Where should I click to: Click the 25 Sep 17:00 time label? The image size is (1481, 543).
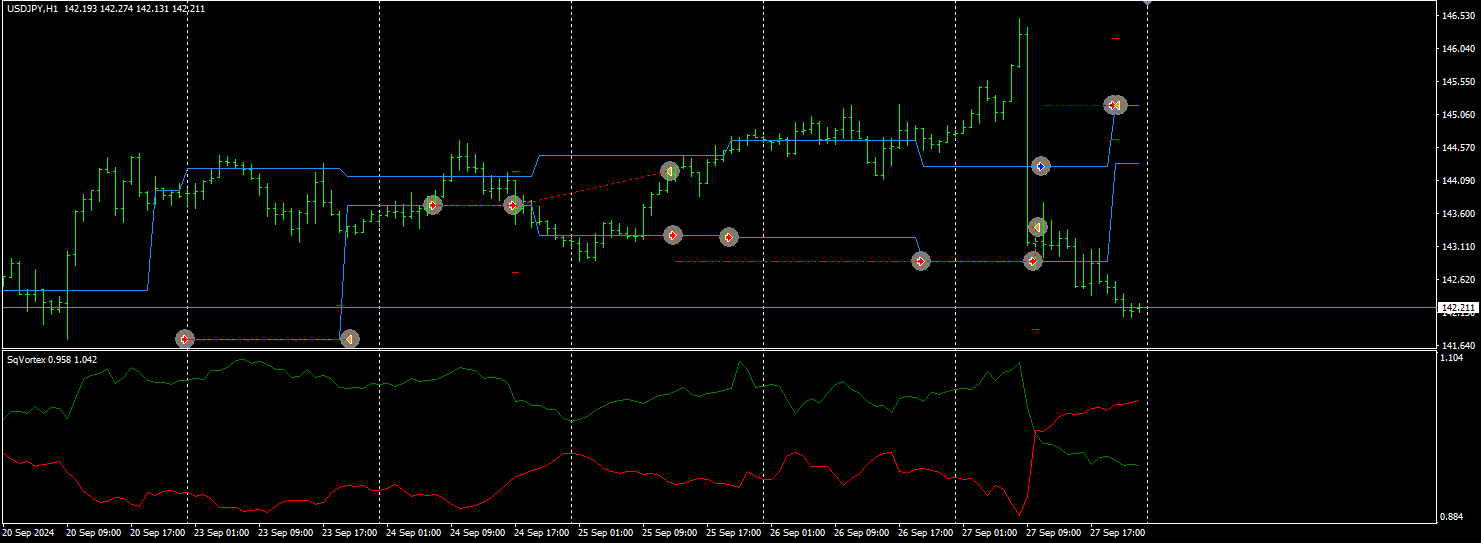pyautogui.click(x=733, y=533)
